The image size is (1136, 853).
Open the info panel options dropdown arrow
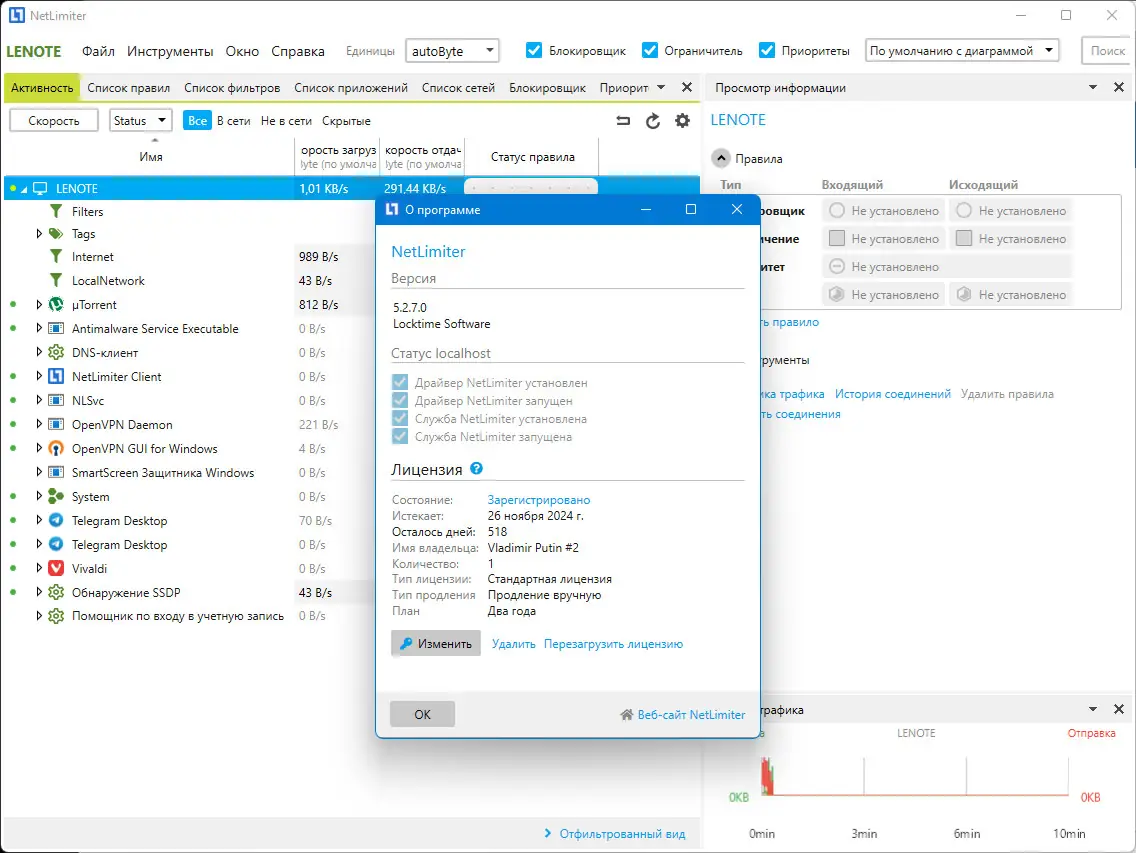1093,87
